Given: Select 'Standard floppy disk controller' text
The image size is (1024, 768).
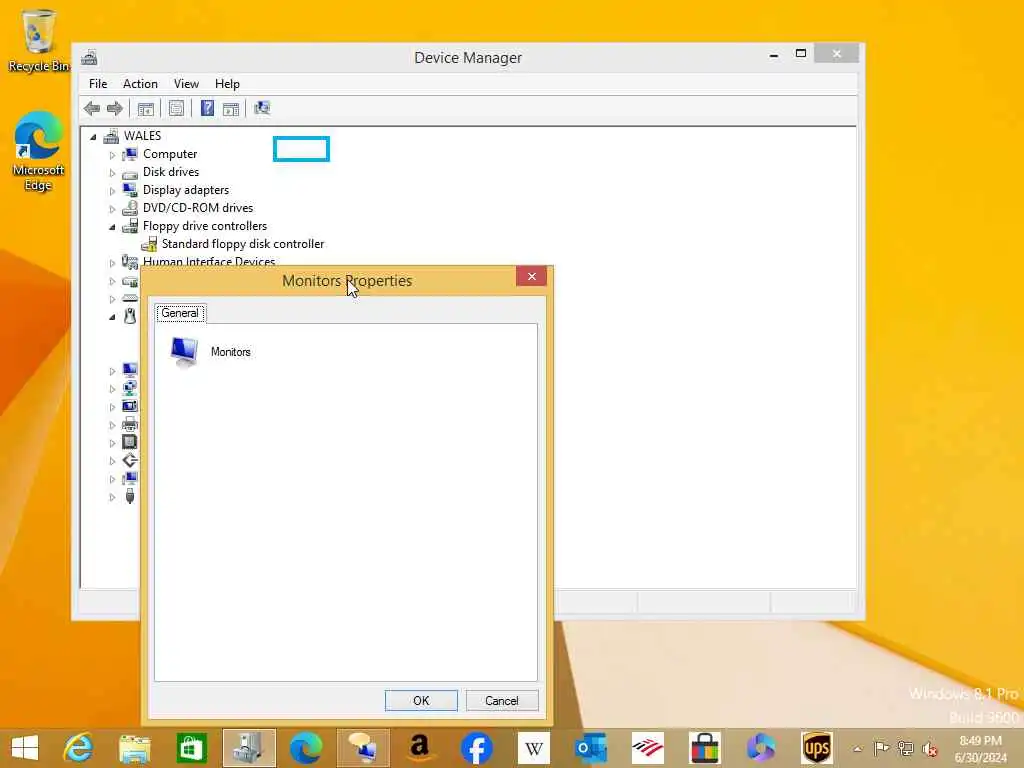Looking at the screenshot, I should (x=243, y=244).
